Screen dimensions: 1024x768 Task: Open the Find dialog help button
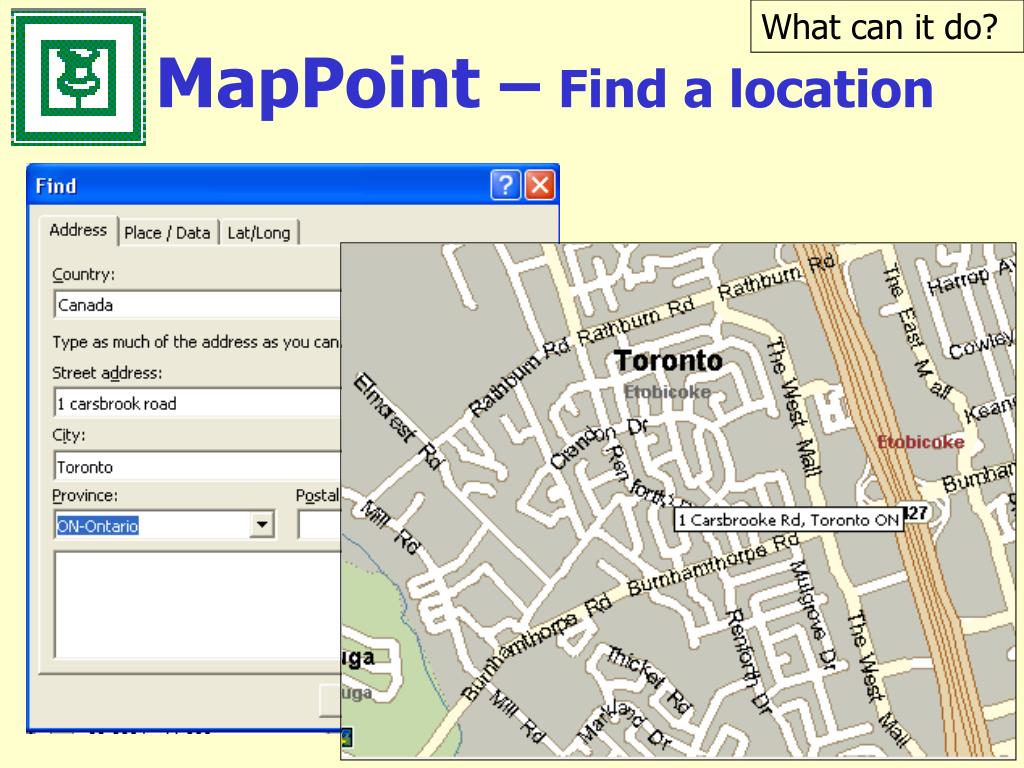(505, 185)
